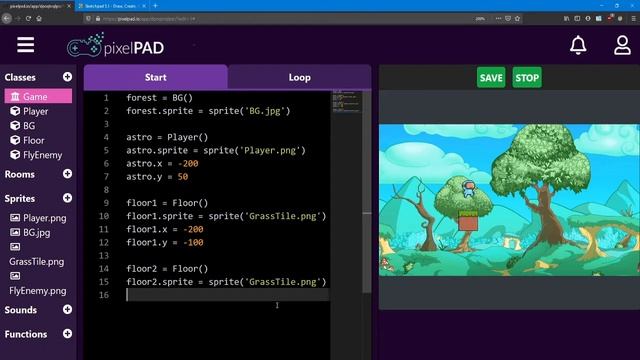Click code line 'astro = Player()'
The image size is (640, 360).
(x=167, y=137)
